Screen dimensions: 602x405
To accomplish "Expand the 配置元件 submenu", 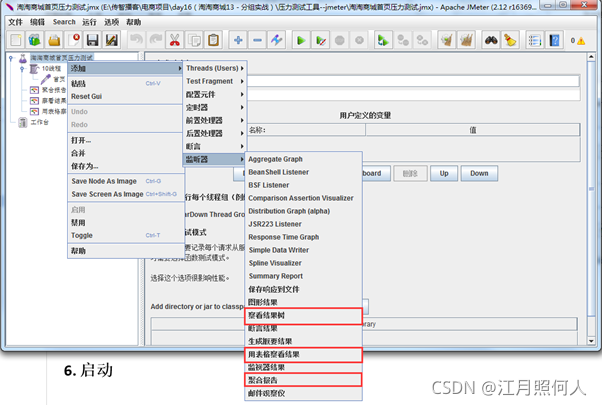I will pyautogui.click(x=215, y=94).
